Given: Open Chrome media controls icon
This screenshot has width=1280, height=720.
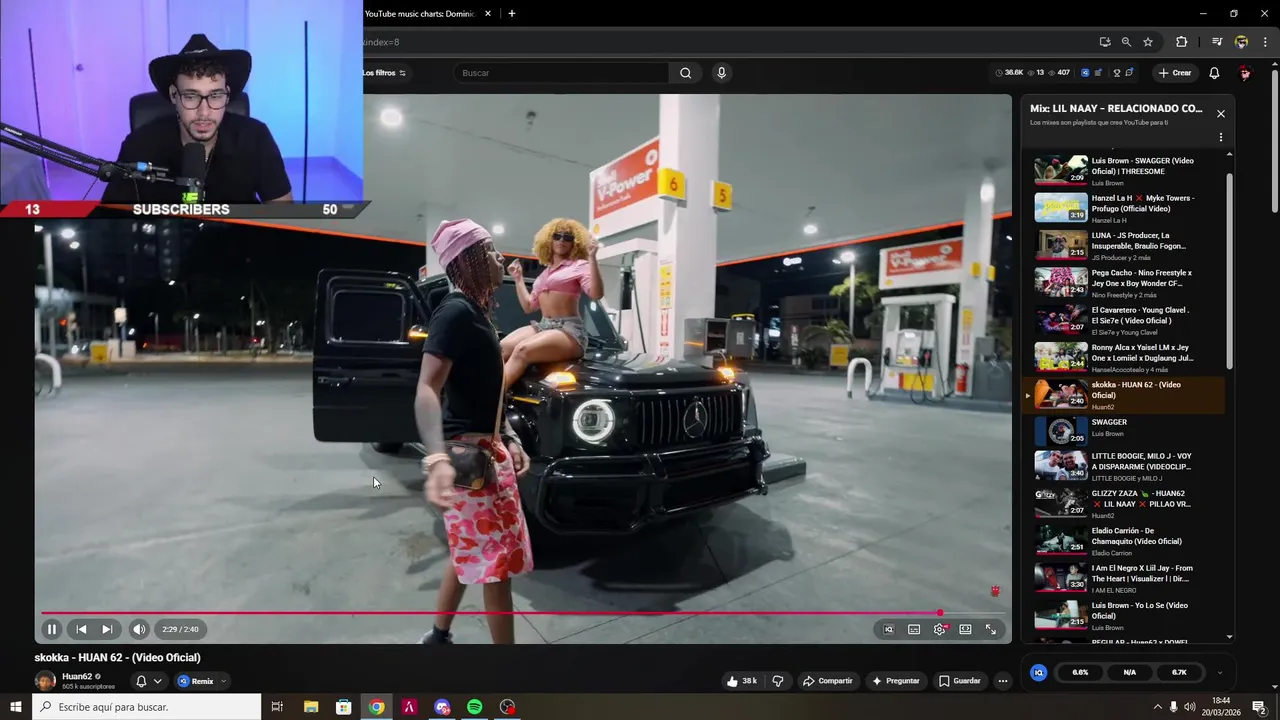Looking at the screenshot, I should (x=1217, y=42).
